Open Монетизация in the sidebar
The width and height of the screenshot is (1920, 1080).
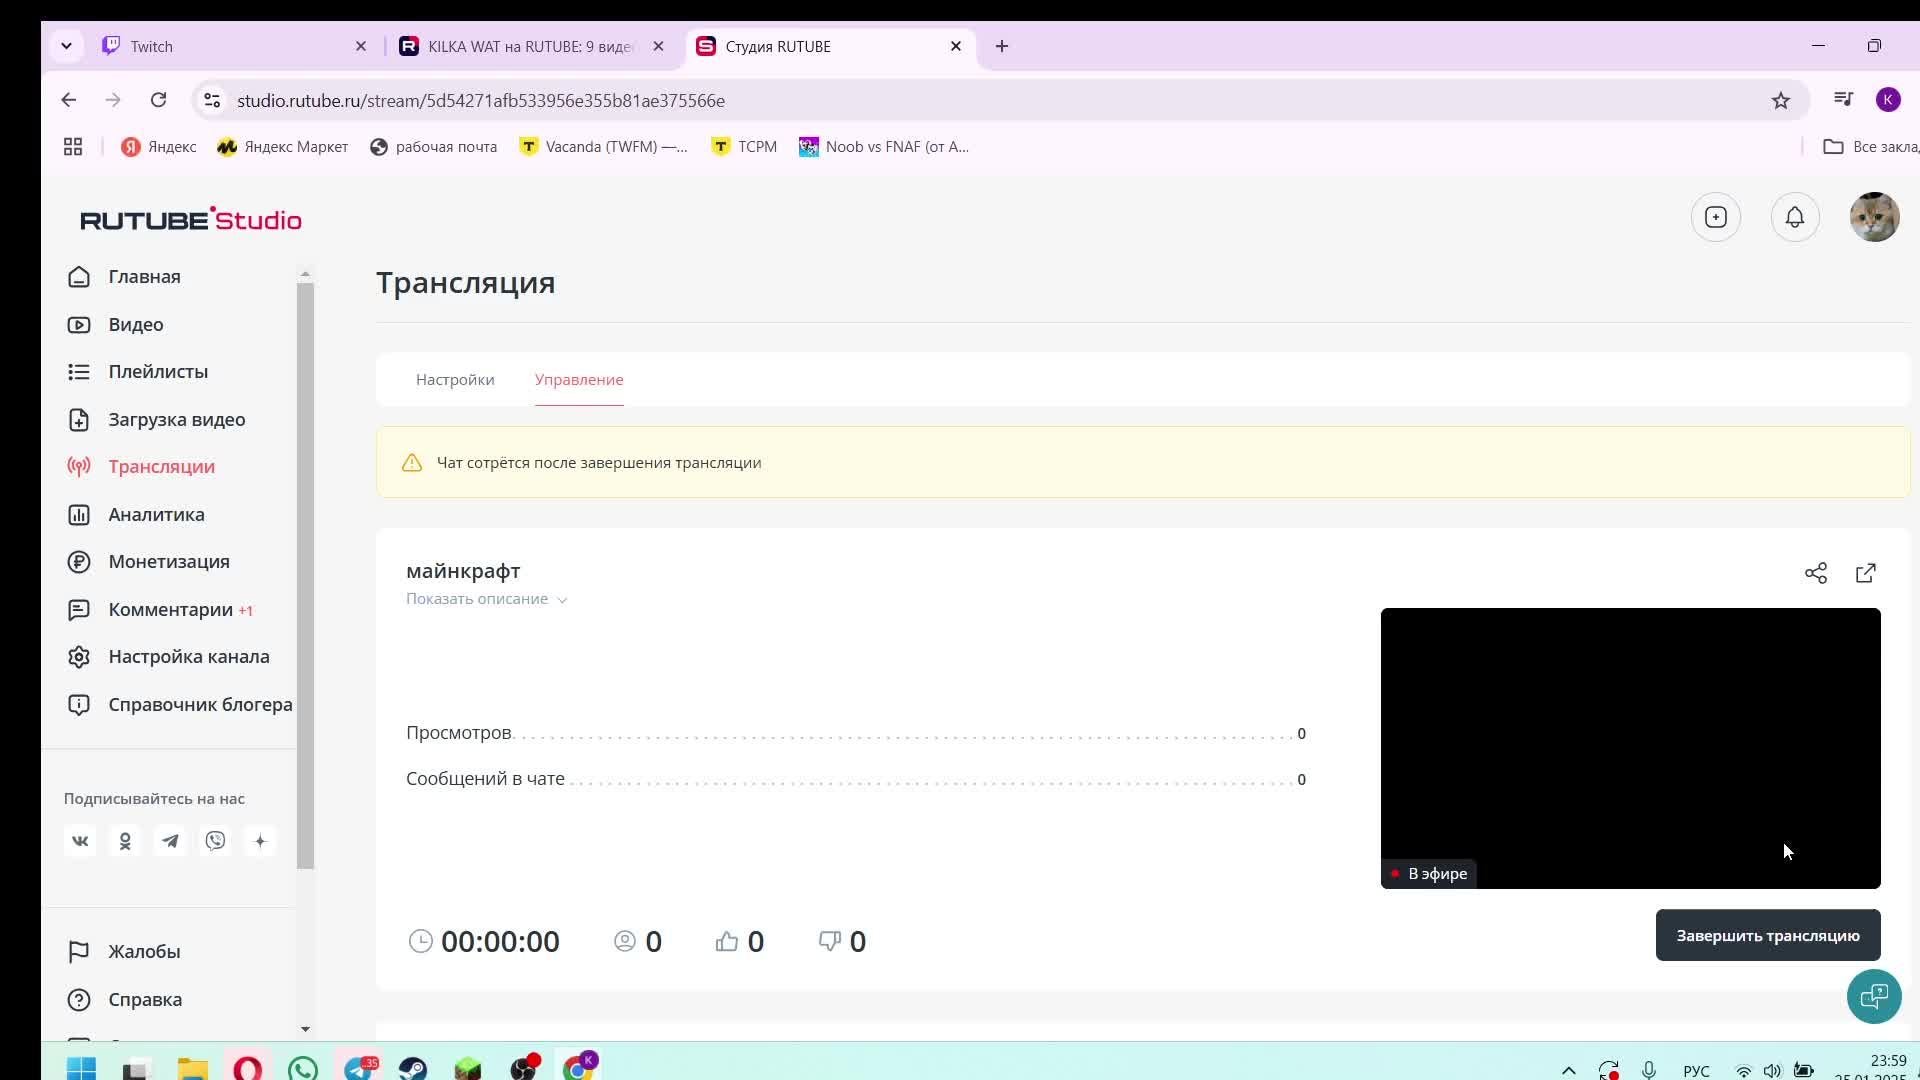[168, 562]
